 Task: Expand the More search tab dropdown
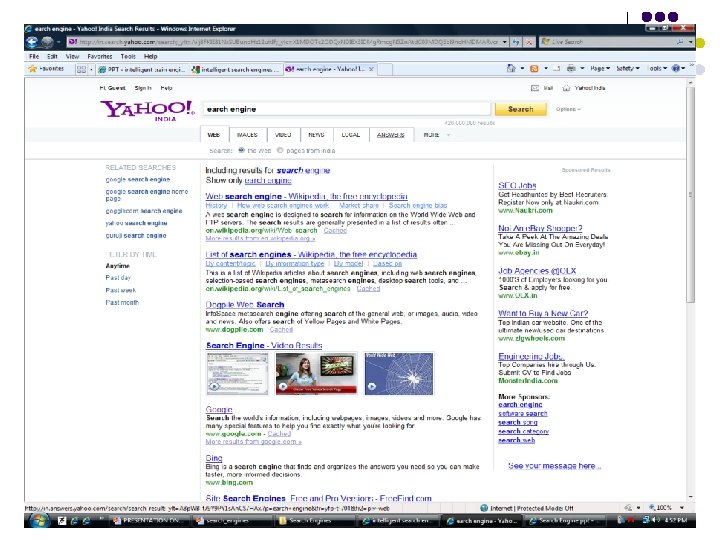(x=436, y=135)
